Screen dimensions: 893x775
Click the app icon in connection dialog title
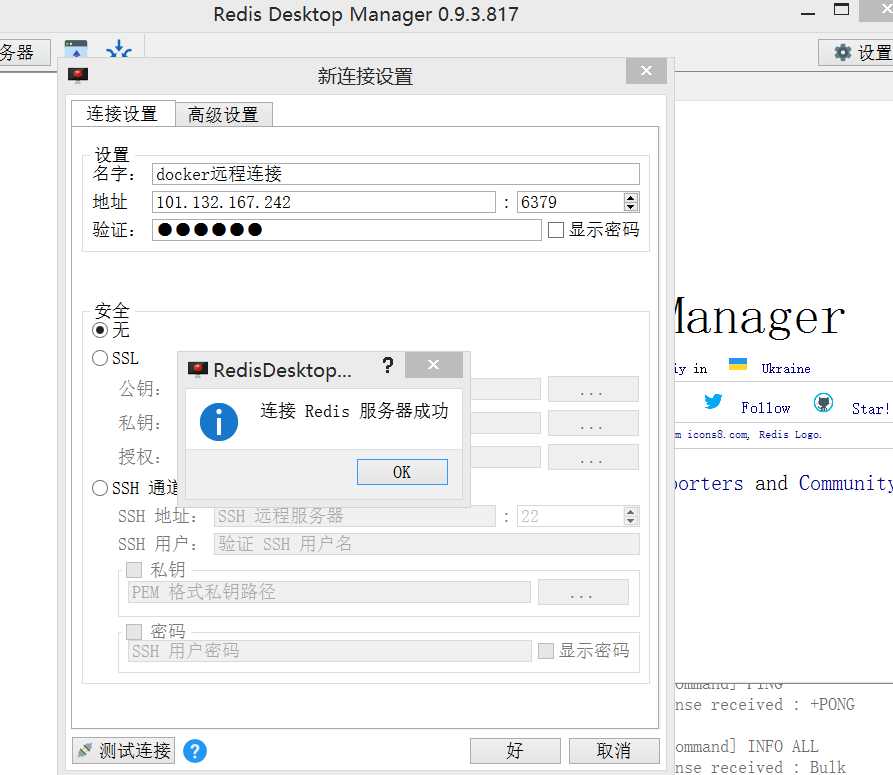coord(78,75)
